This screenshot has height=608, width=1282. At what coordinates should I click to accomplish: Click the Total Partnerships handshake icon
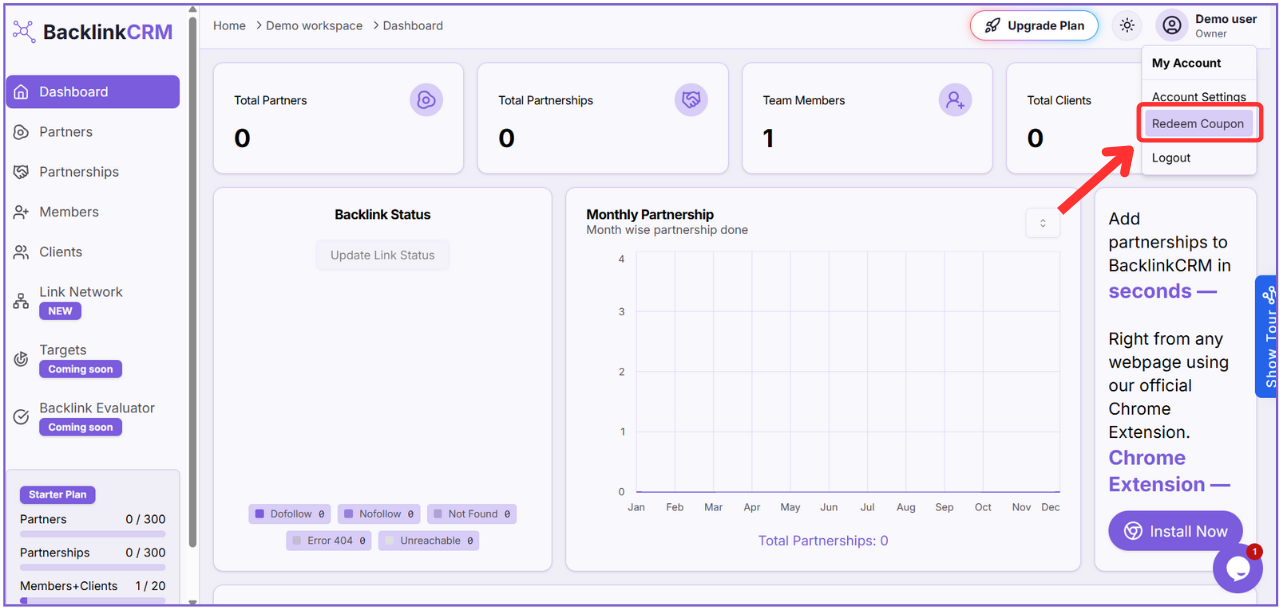[691, 100]
